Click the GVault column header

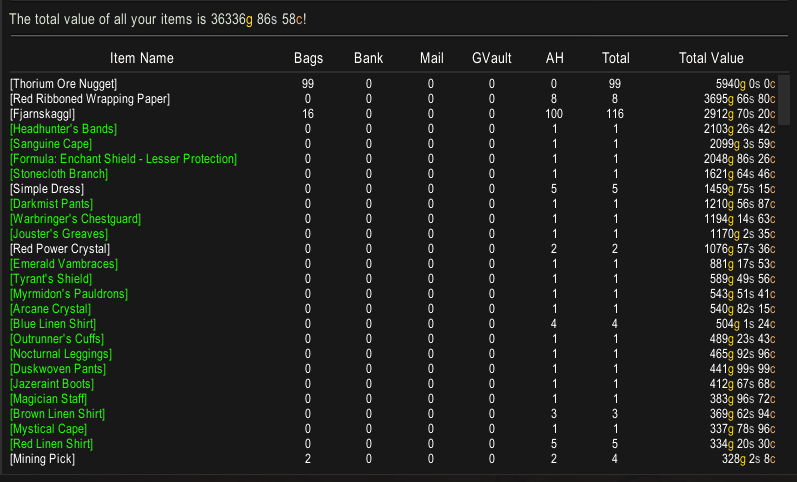coord(491,58)
